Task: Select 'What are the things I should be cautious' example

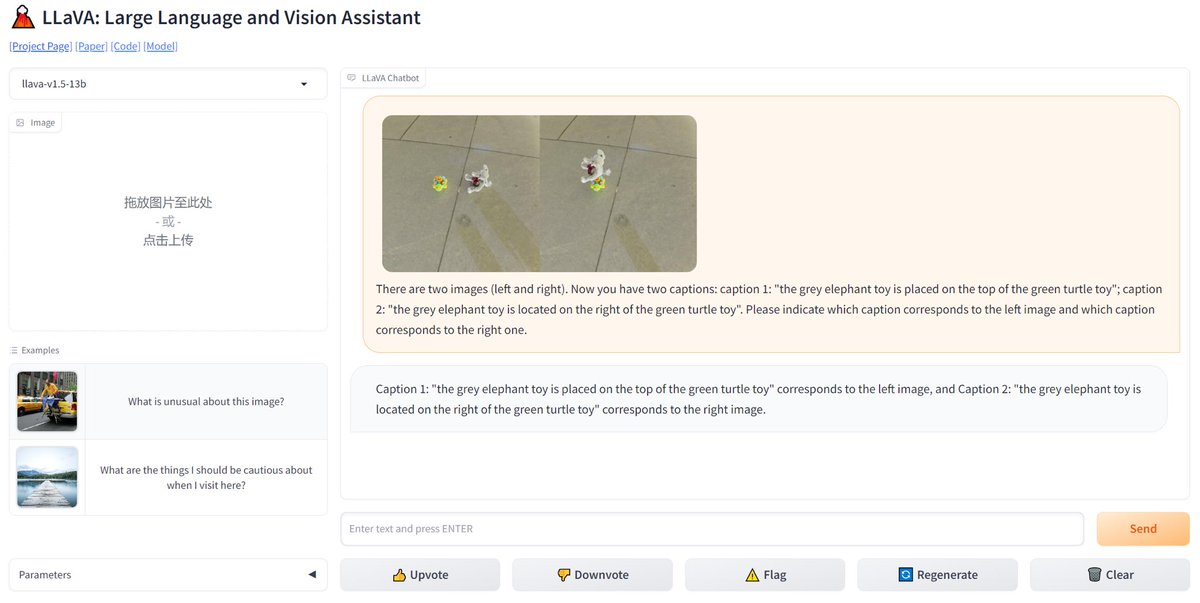Action: point(206,477)
